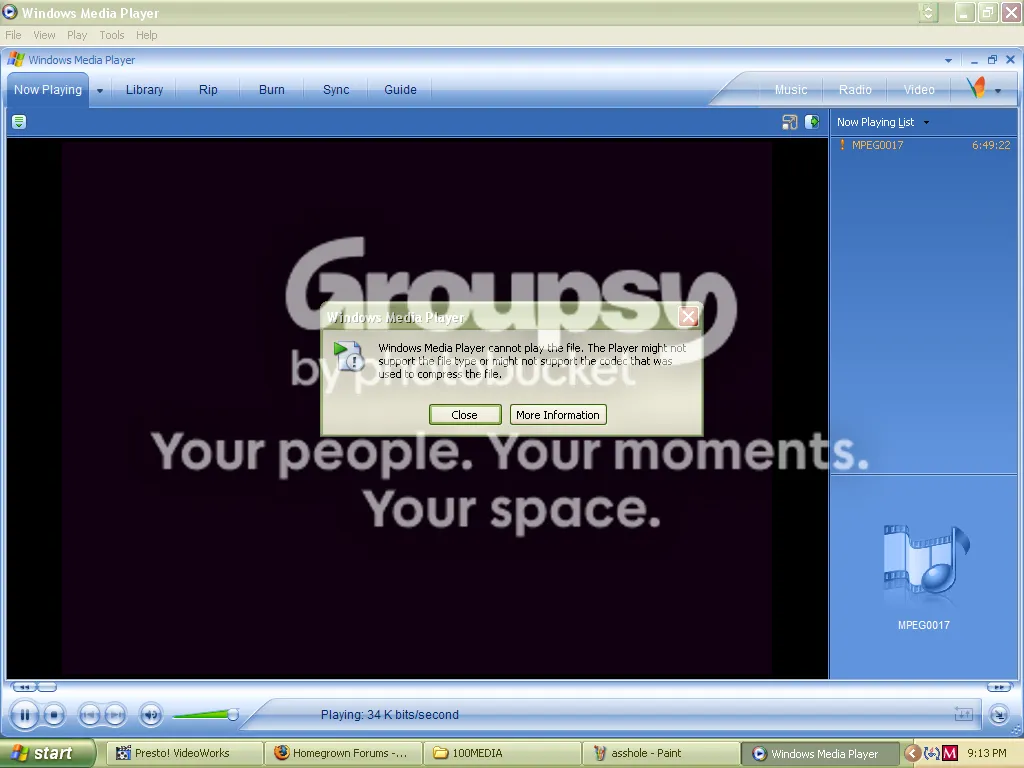Go to the Sync tab
1024x768 pixels.
coord(336,90)
